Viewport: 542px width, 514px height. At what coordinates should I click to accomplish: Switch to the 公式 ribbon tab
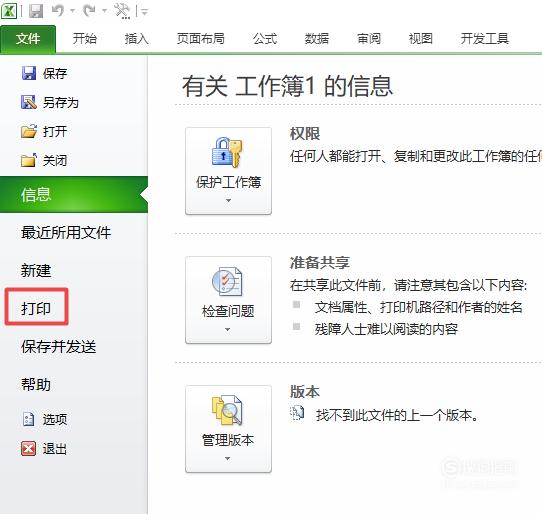(x=265, y=38)
